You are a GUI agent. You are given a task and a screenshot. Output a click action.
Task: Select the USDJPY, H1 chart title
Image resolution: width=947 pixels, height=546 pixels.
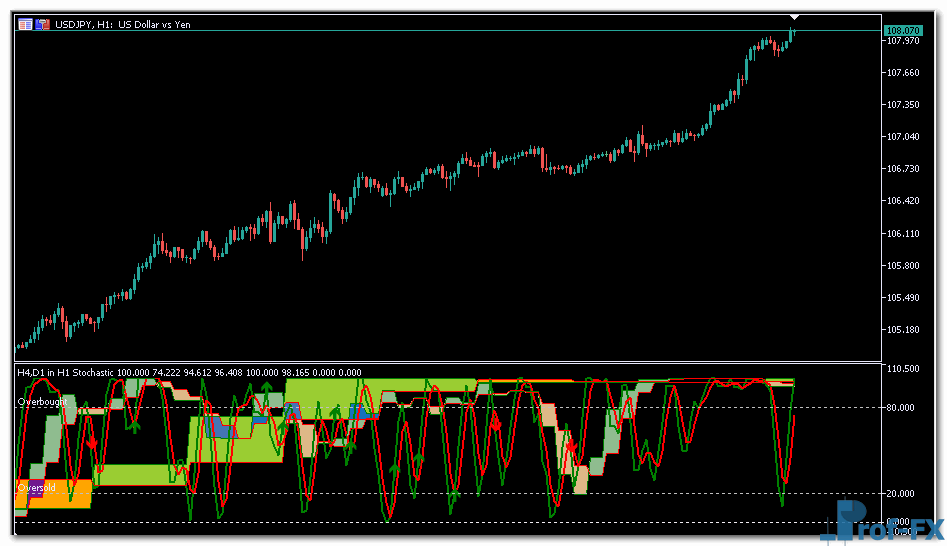click(x=122, y=24)
